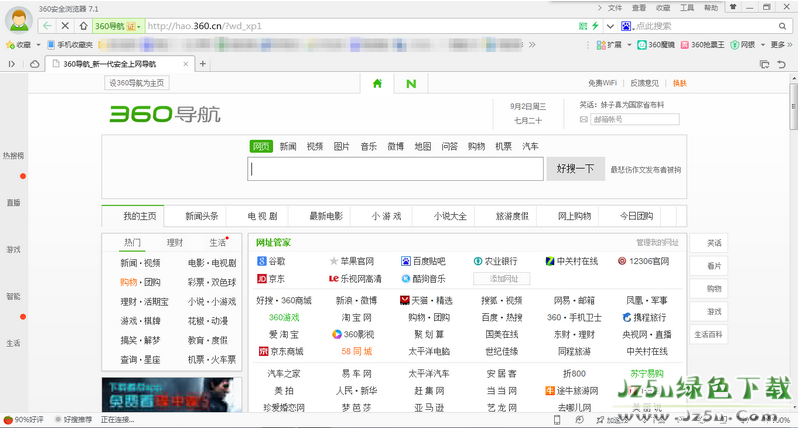Screen dimensions: 798x429
Task: Open the 中关村在线 icon link
Action: coord(572,261)
